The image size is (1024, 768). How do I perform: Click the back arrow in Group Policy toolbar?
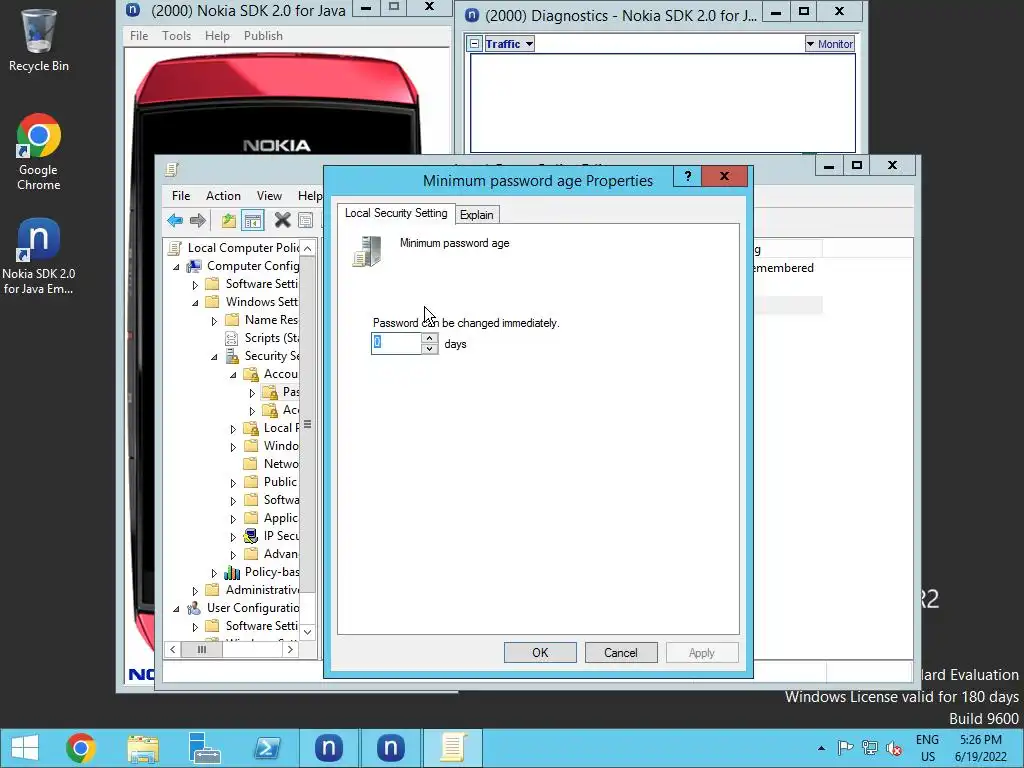tap(175, 220)
